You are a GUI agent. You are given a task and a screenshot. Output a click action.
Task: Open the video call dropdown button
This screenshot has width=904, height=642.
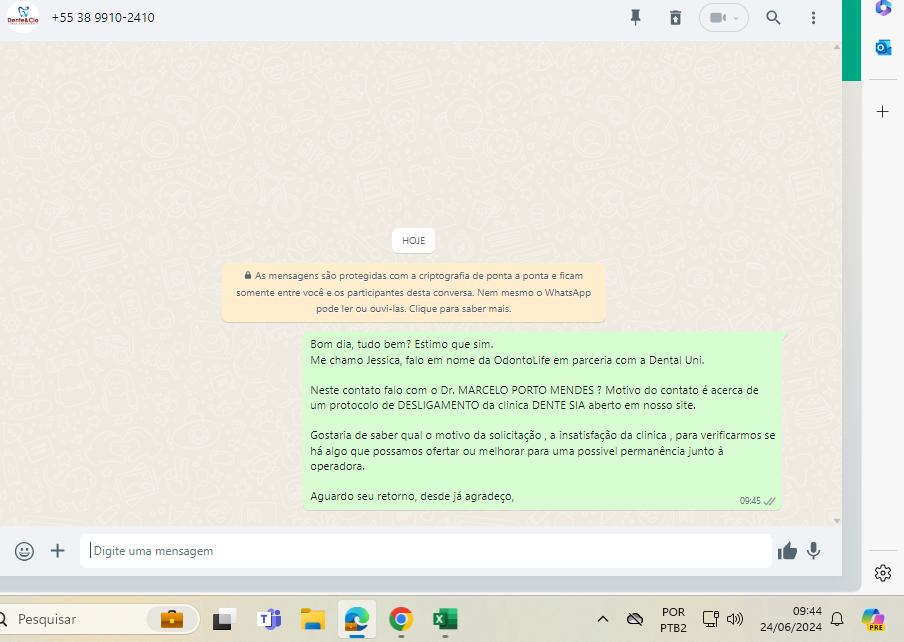[724, 18]
